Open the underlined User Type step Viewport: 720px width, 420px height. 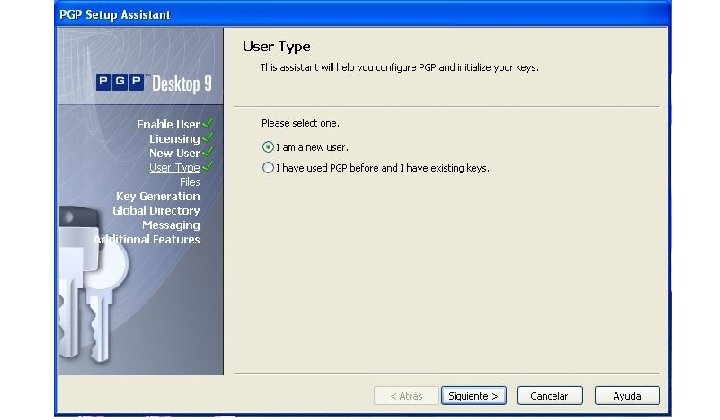pos(174,168)
